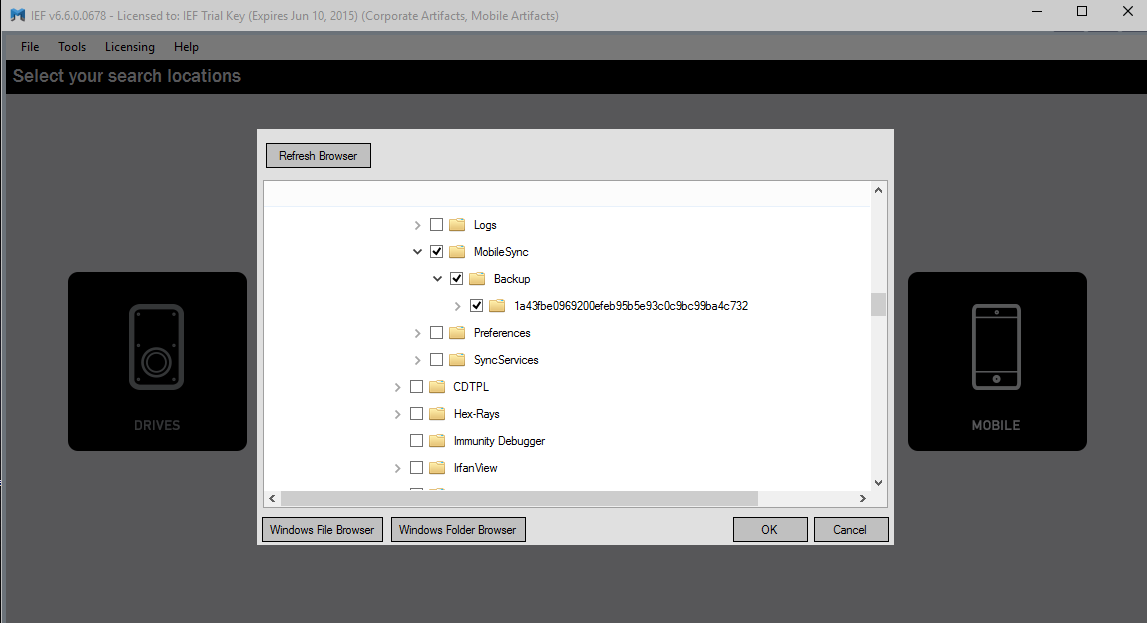Click the MobileSync folder icon
Viewport: 1147px width, 623px height.
pyautogui.click(x=457, y=252)
